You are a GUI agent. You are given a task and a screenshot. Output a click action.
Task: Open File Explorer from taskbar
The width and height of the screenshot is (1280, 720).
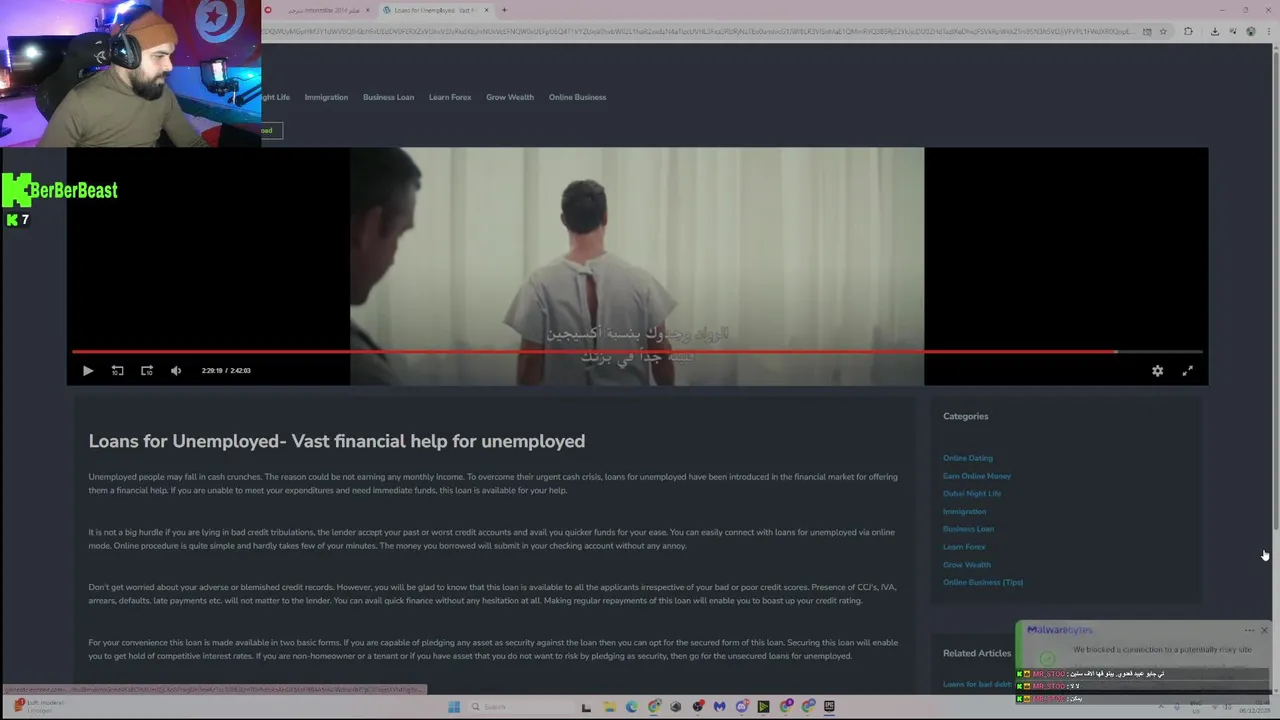609,707
